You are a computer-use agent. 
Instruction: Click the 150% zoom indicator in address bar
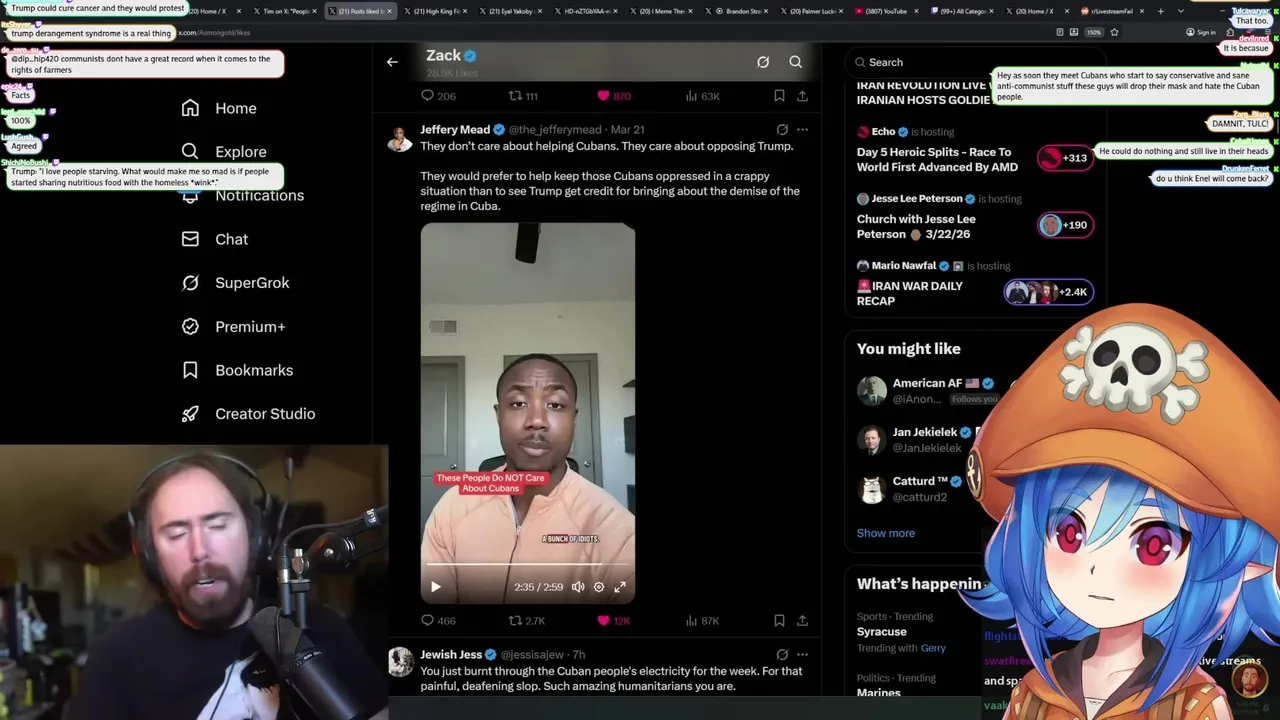point(1093,32)
